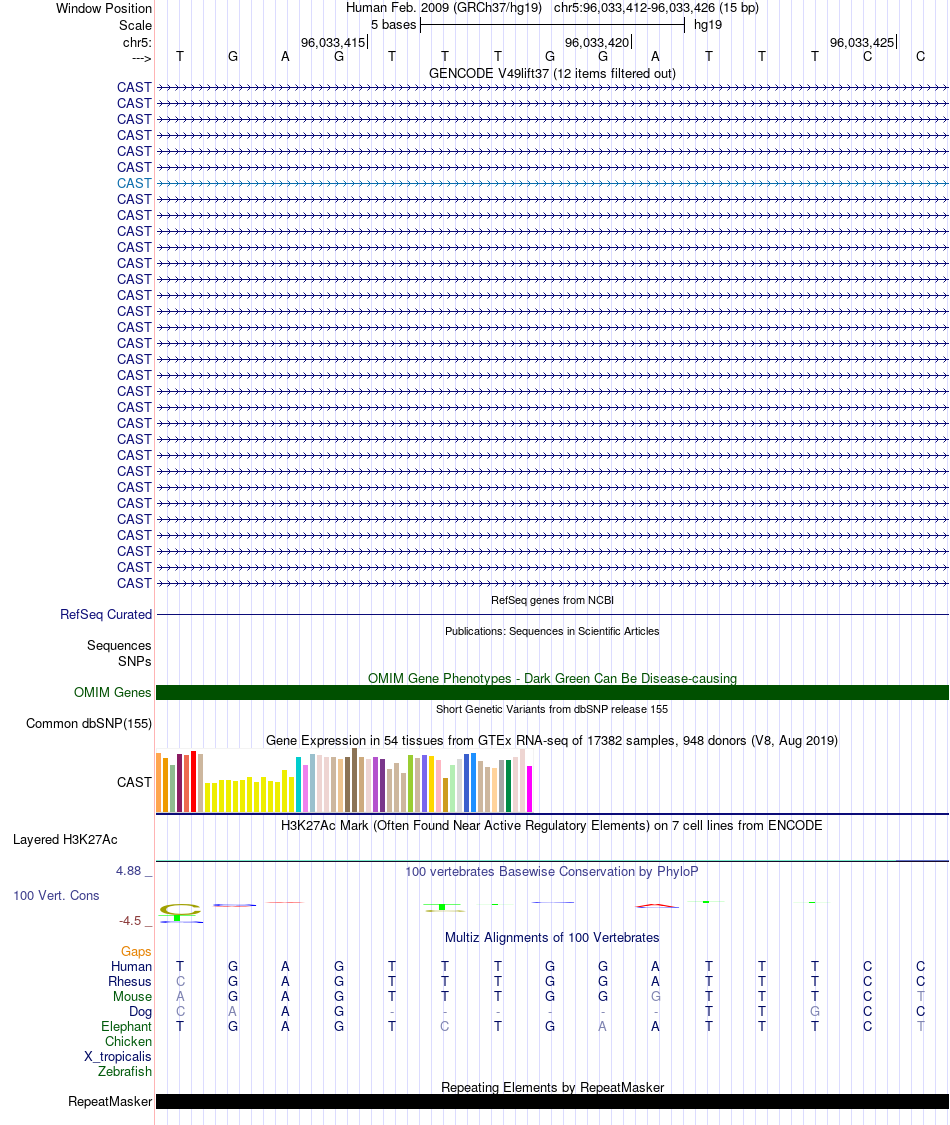Screen dimensions: 950x1125
Task: Open 'Publications: Sequences in Scientific Articles' title
Action: pyautogui.click(x=552, y=631)
